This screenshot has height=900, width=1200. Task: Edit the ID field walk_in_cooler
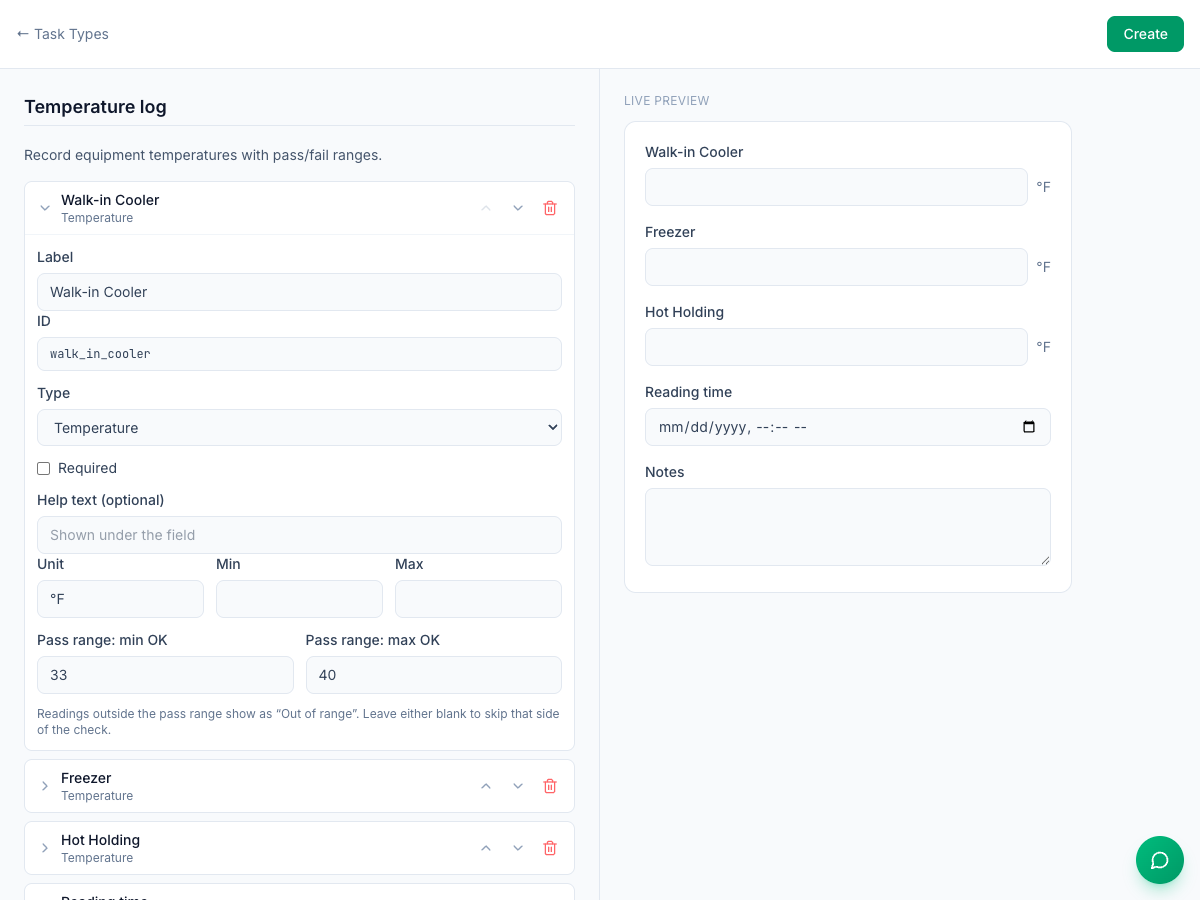[x=299, y=354]
